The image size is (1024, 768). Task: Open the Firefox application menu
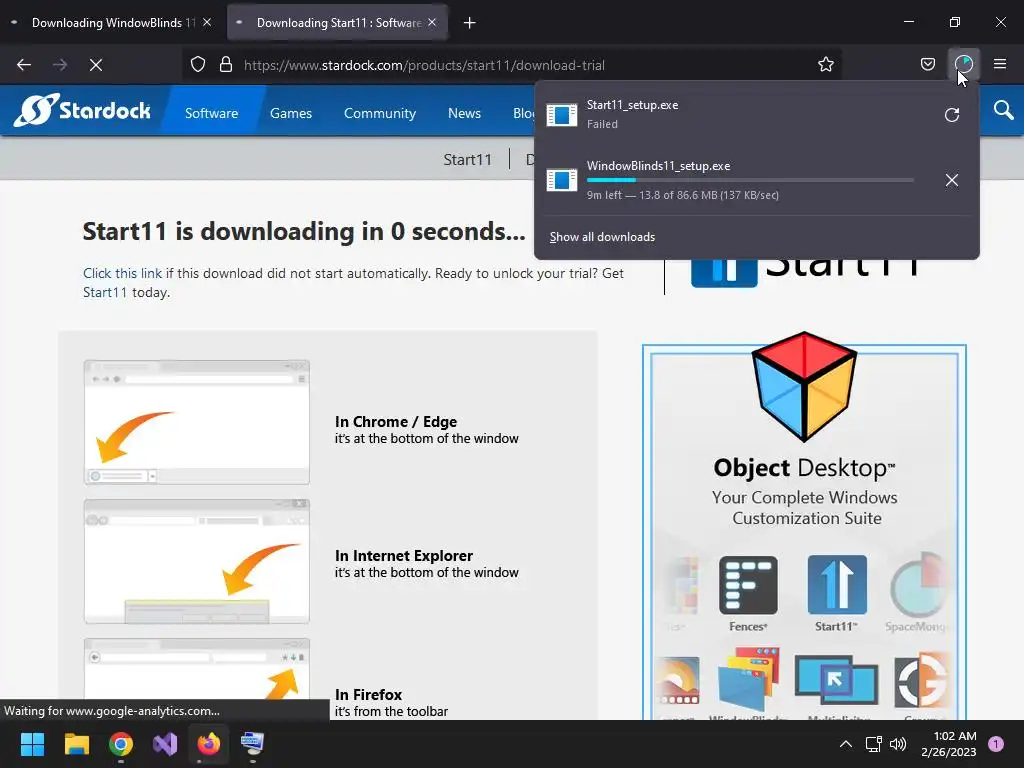coord(1000,64)
